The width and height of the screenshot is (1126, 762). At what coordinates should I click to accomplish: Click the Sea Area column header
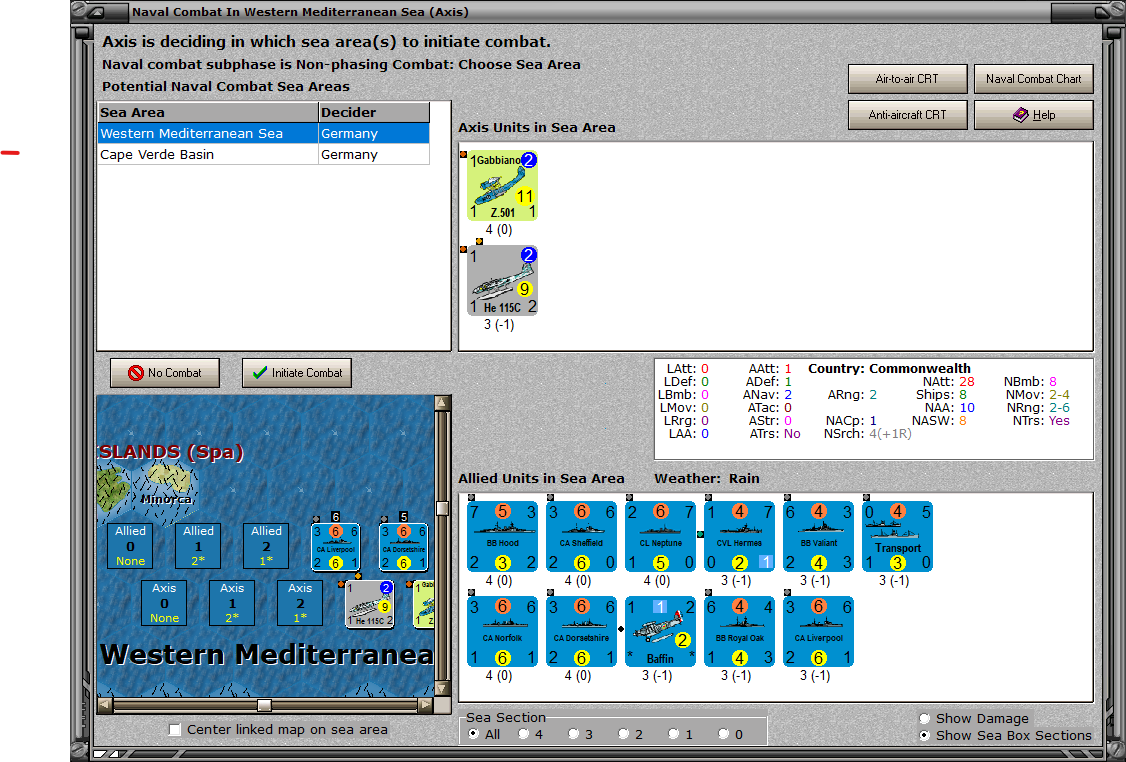pos(208,112)
